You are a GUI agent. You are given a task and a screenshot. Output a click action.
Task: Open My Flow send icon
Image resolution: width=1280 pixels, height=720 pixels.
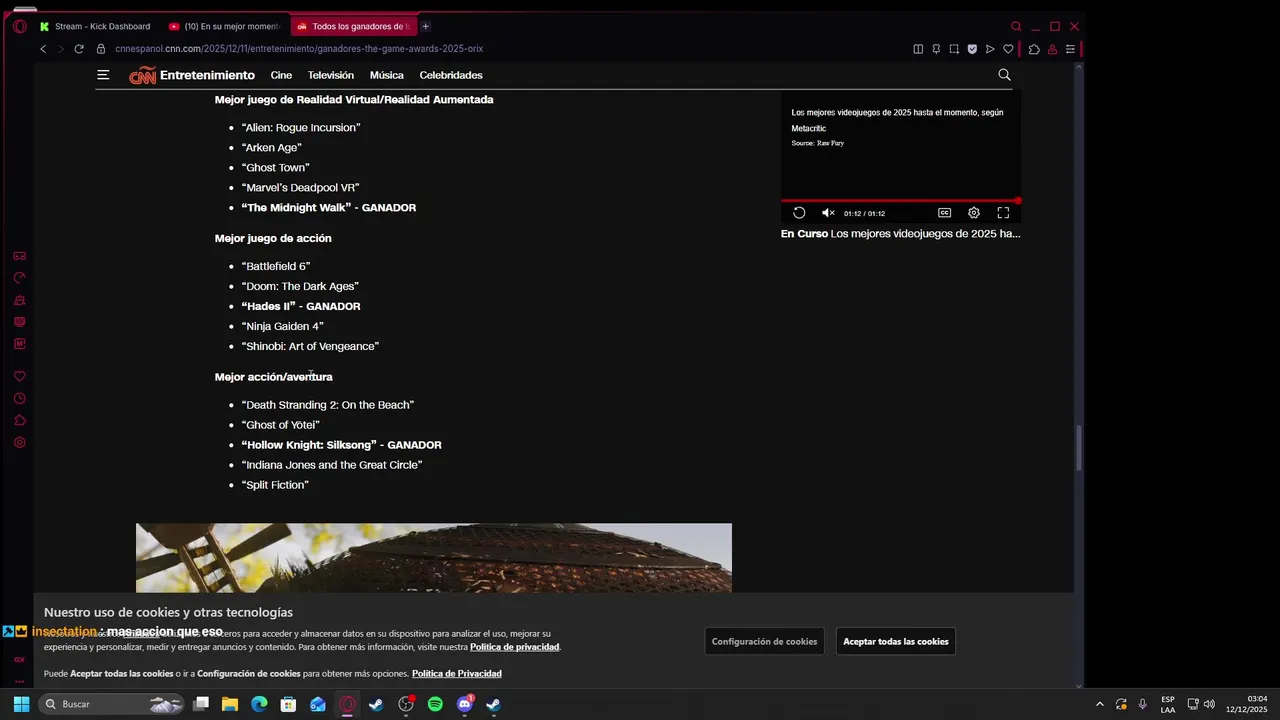(x=990, y=49)
